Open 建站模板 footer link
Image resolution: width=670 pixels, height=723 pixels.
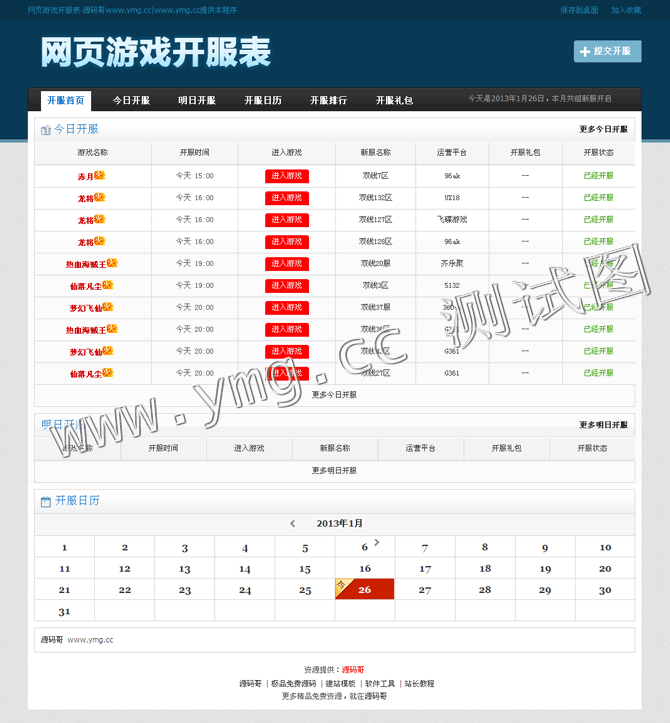[341, 683]
